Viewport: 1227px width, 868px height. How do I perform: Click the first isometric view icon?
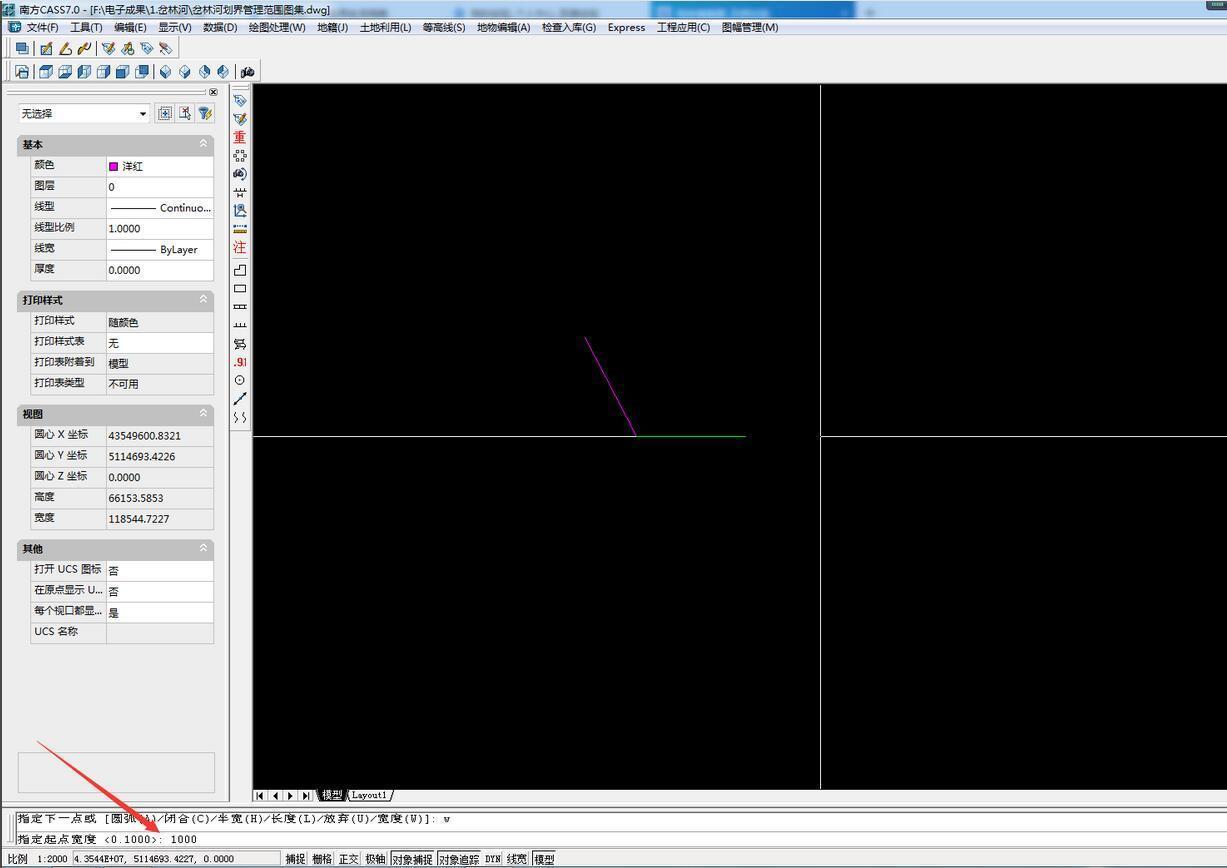[166, 72]
